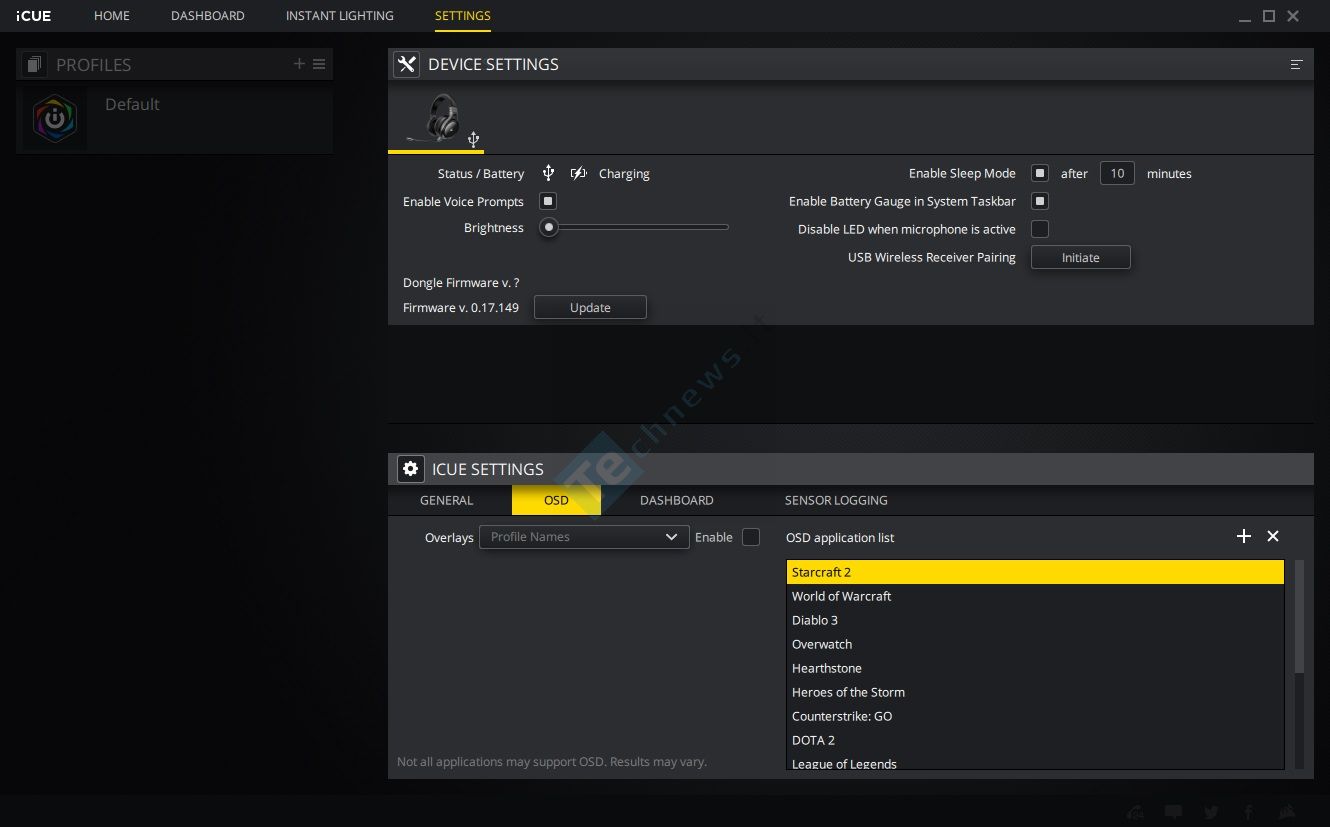Click the sleep mode minutes field
Viewport: 1330px width, 827px height.
coord(1117,173)
